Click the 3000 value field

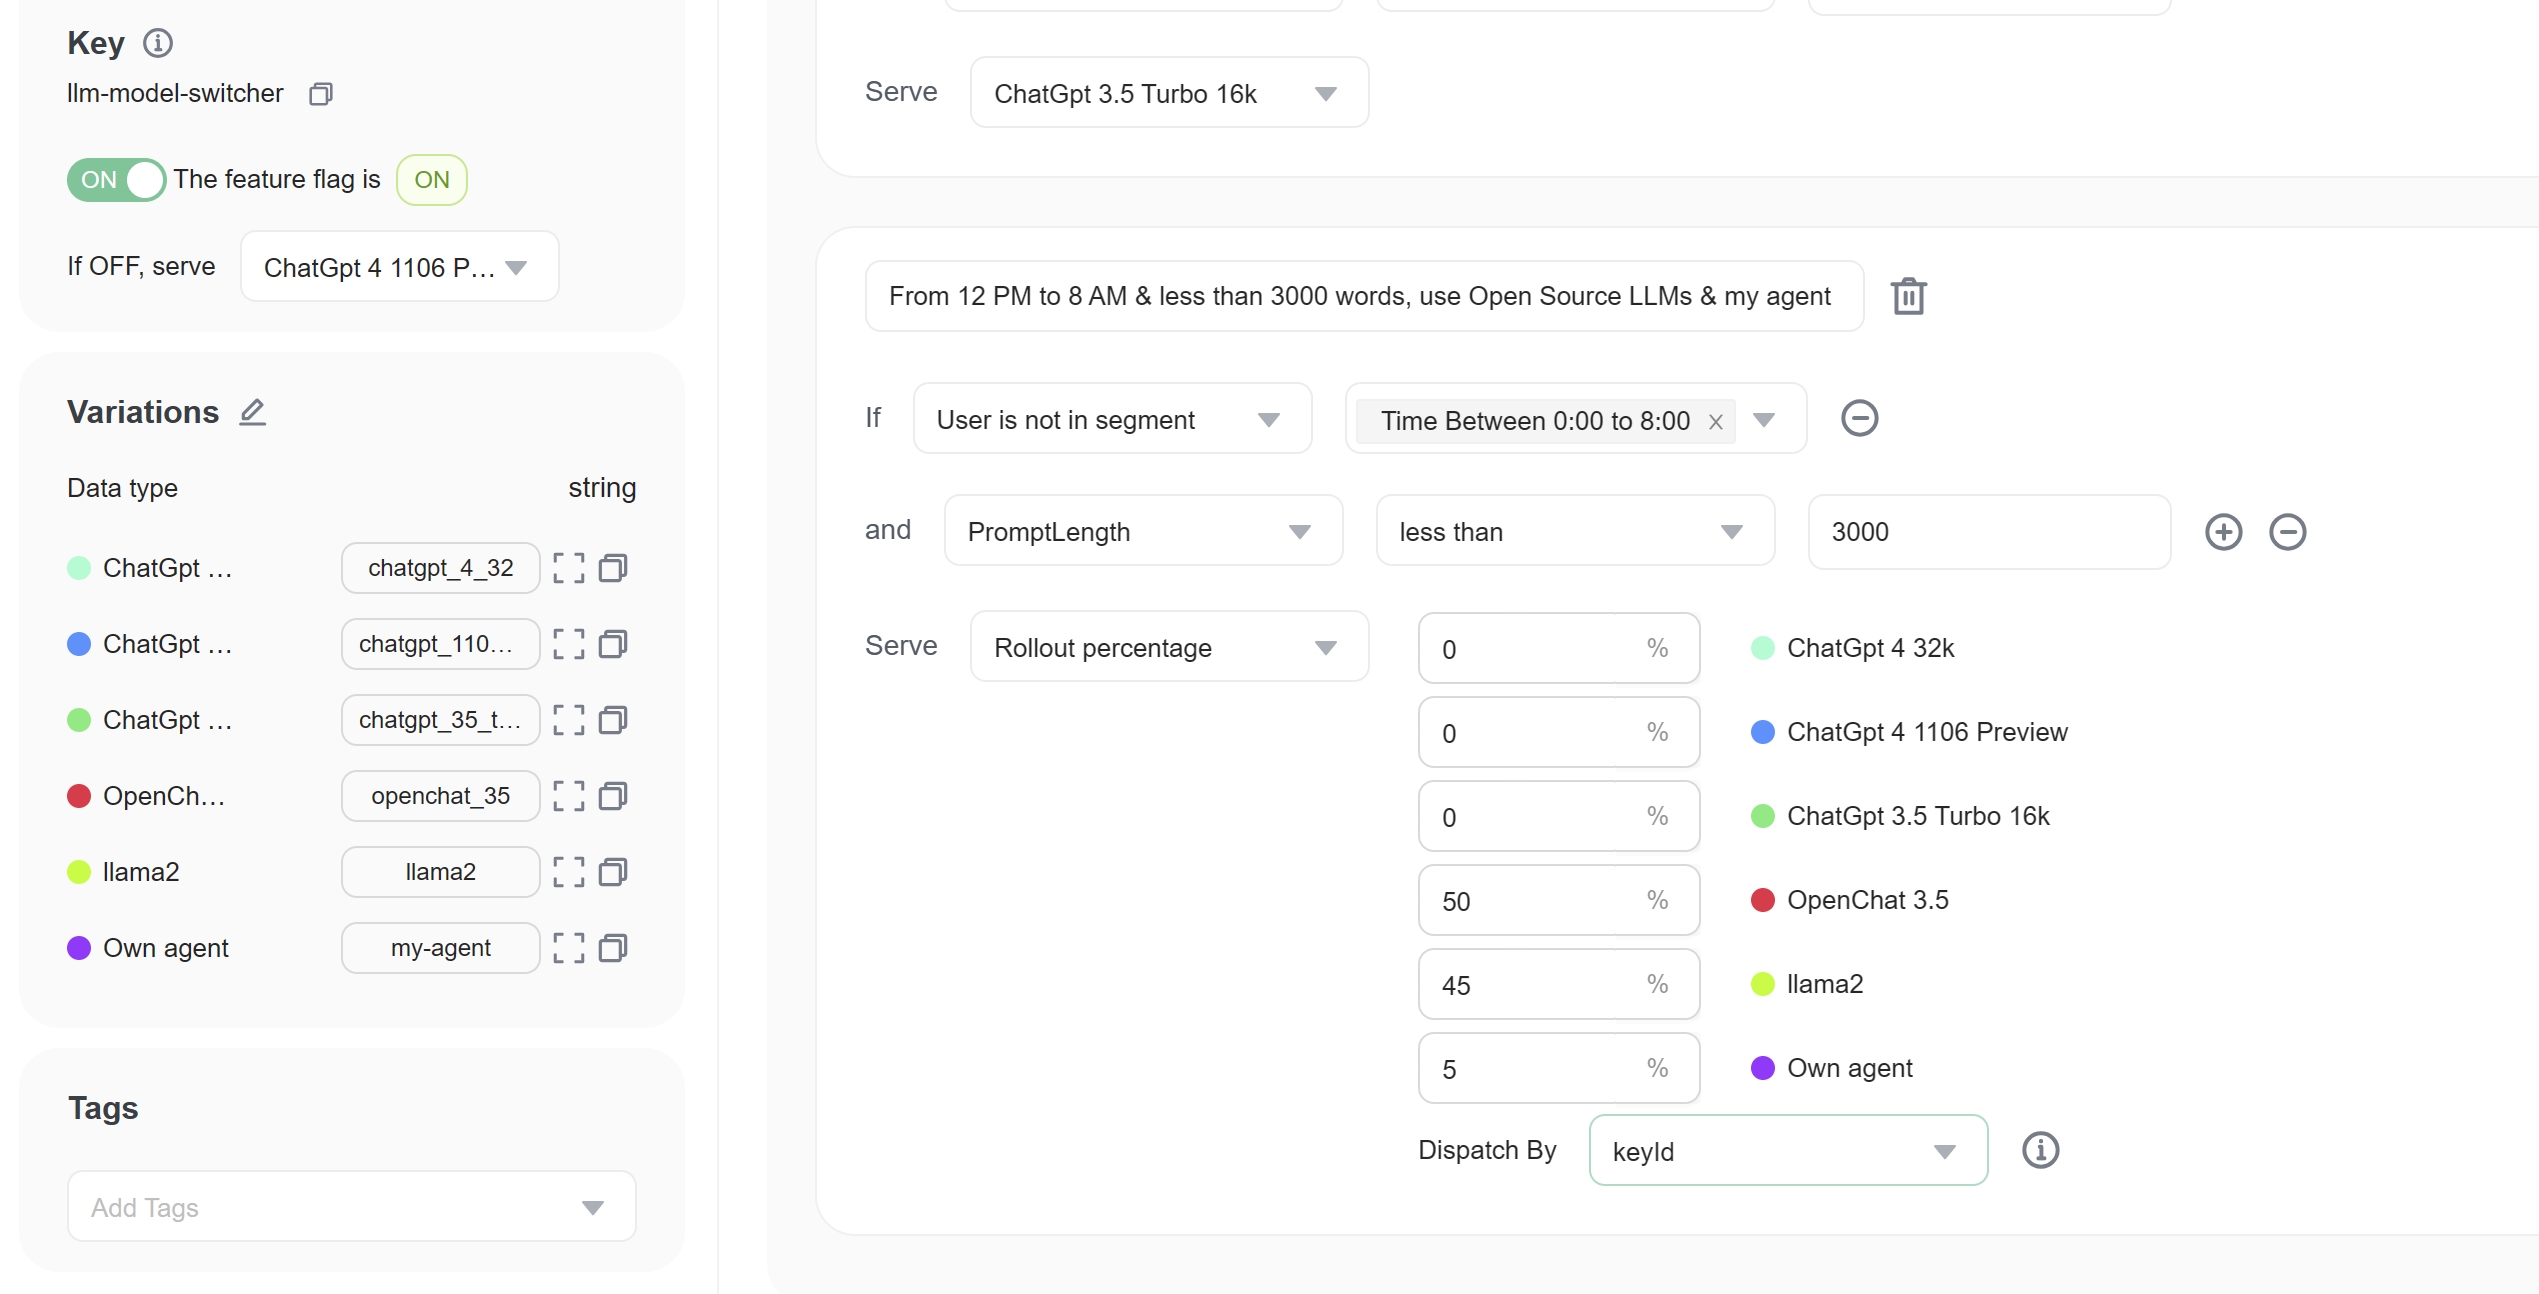coord(1990,531)
